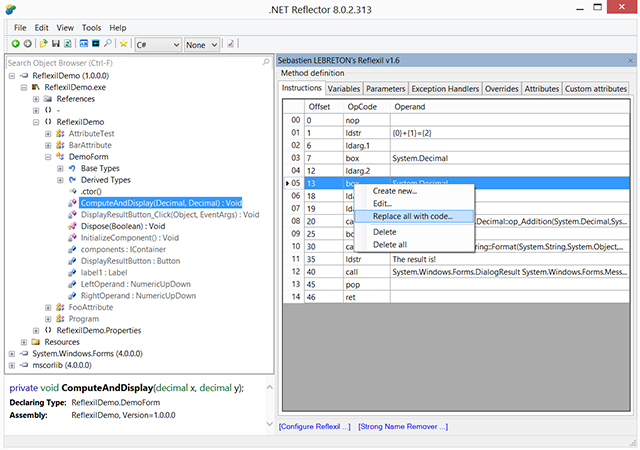The width and height of the screenshot is (640, 450).
Task: Click the References folder icon
Action: coord(48,99)
